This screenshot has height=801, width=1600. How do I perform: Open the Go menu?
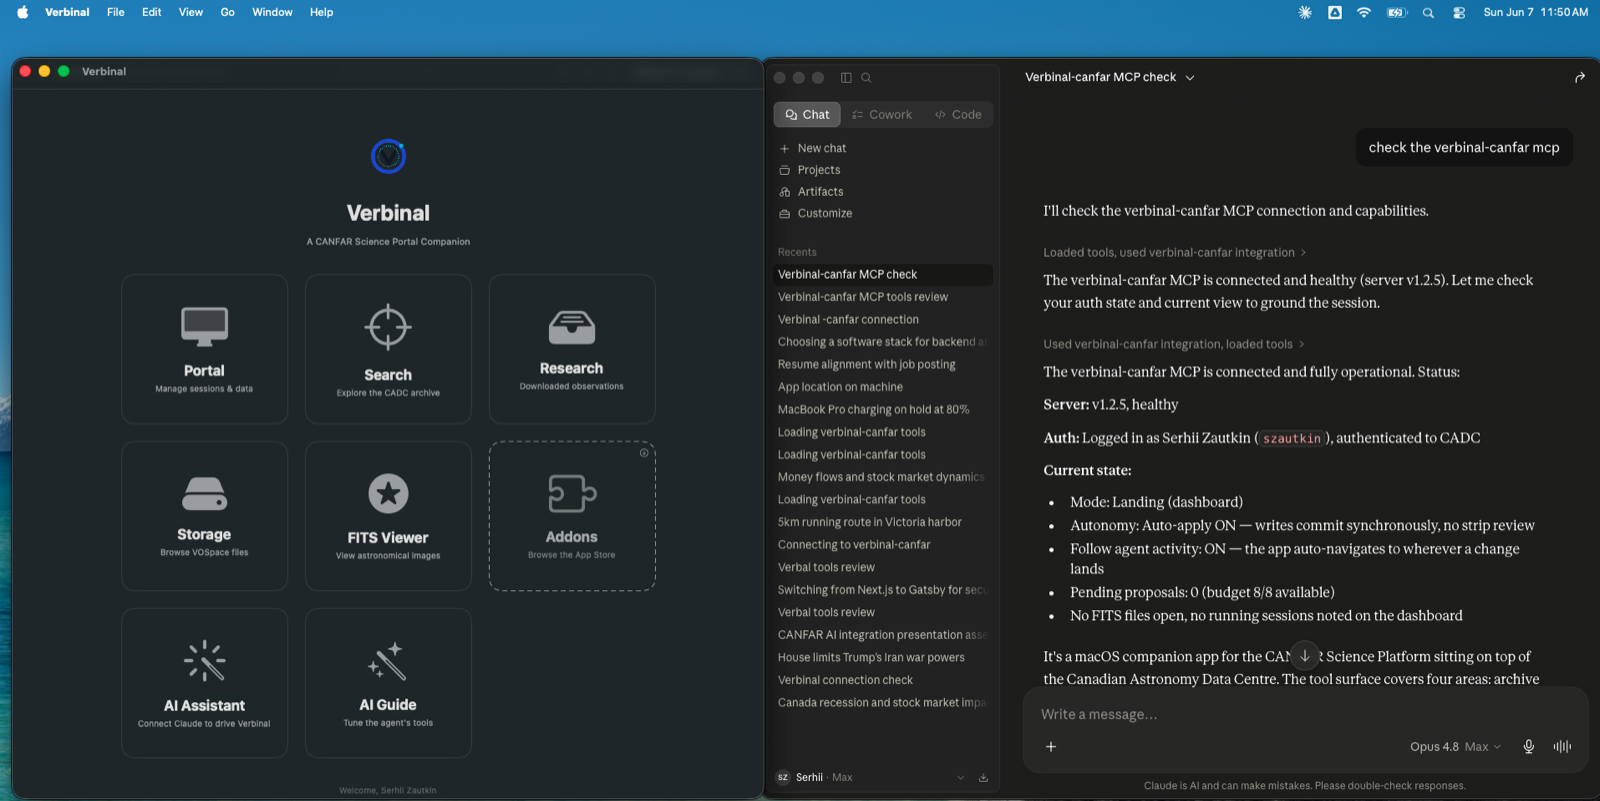point(228,12)
